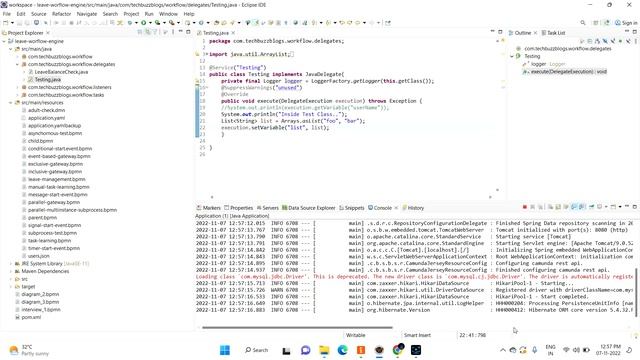Open the Refactor menu

point(62,14)
